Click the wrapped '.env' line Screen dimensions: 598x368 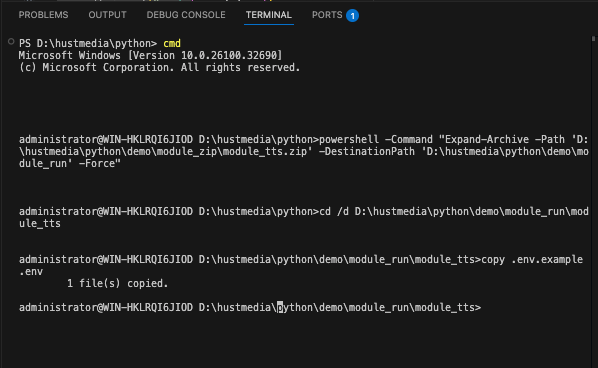click(x=31, y=272)
